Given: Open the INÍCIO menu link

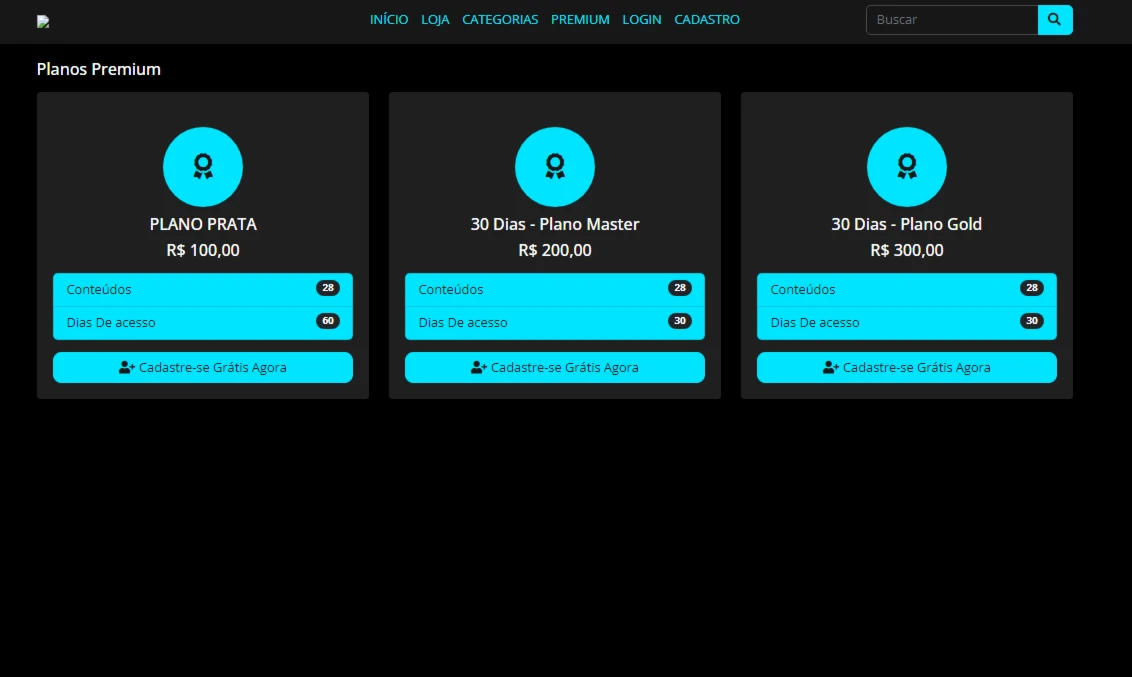Looking at the screenshot, I should (x=389, y=20).
